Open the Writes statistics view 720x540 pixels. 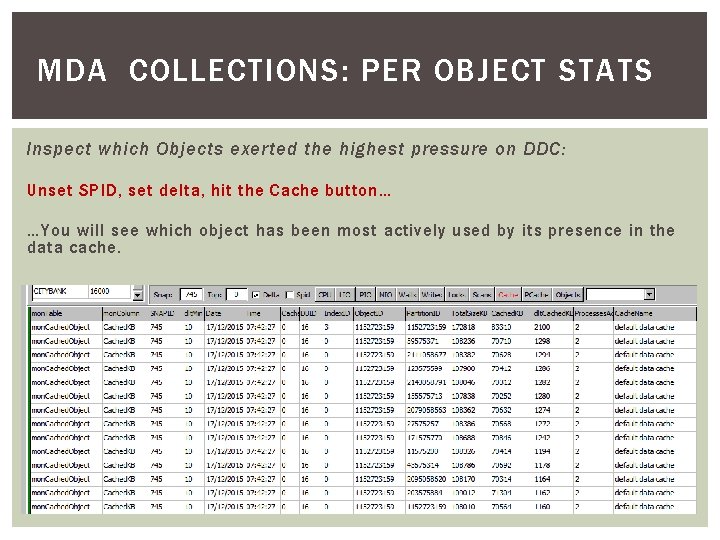(x=432, y=295)
